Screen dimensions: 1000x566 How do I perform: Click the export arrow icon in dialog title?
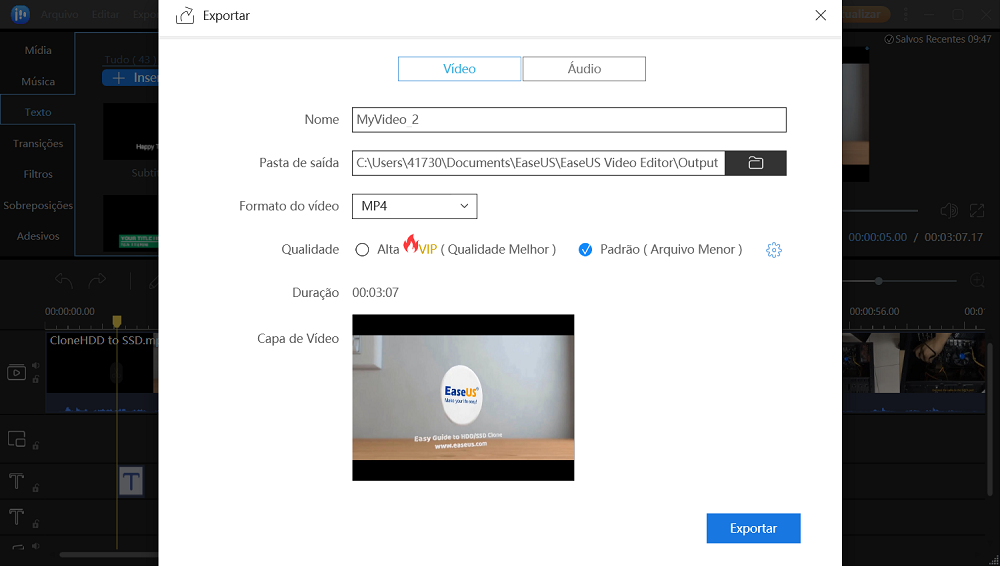(x=185, y=15)
